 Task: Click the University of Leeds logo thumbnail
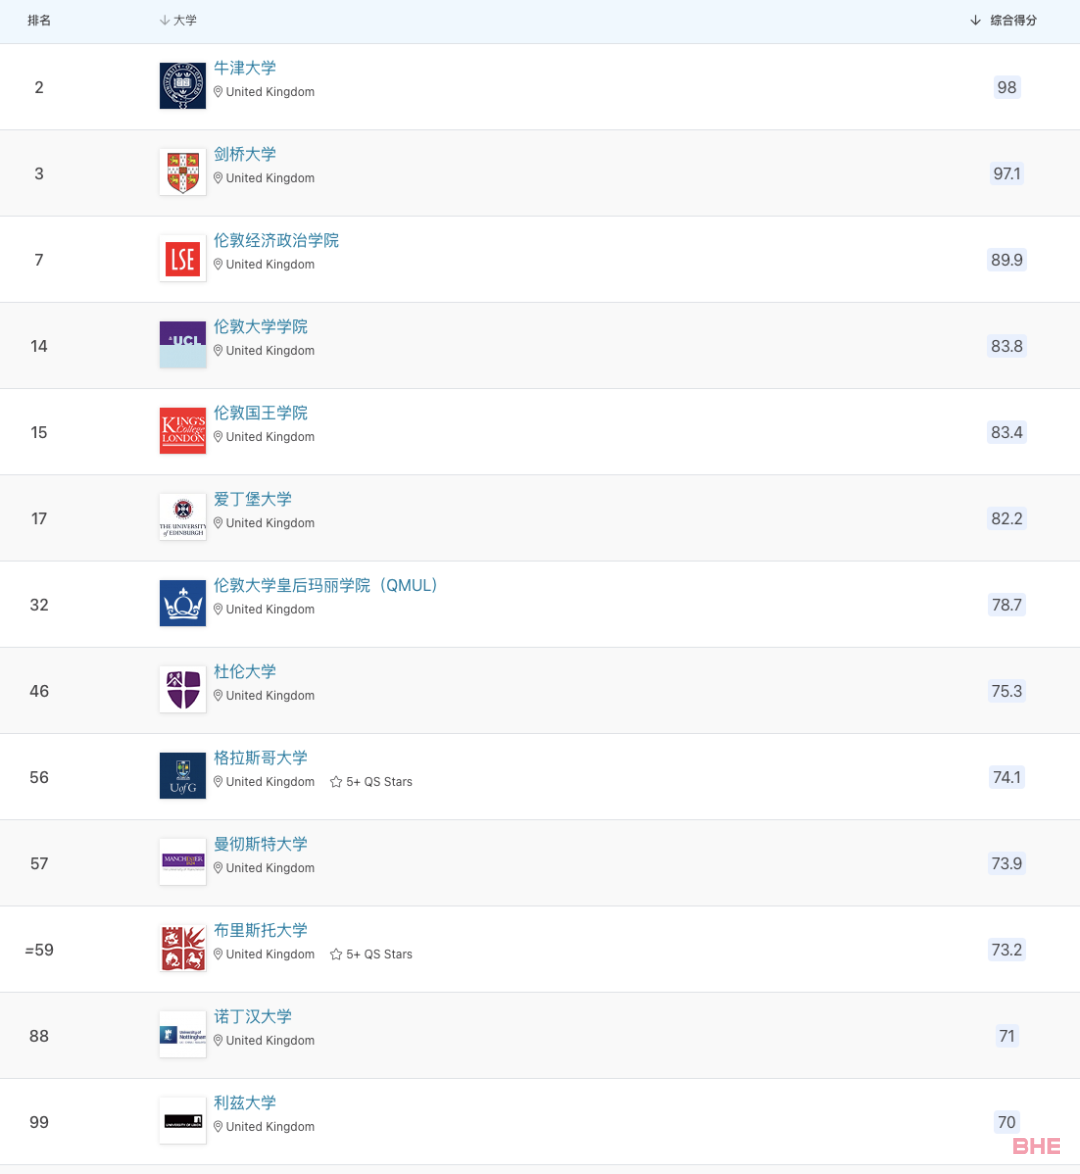(183, 1120)
